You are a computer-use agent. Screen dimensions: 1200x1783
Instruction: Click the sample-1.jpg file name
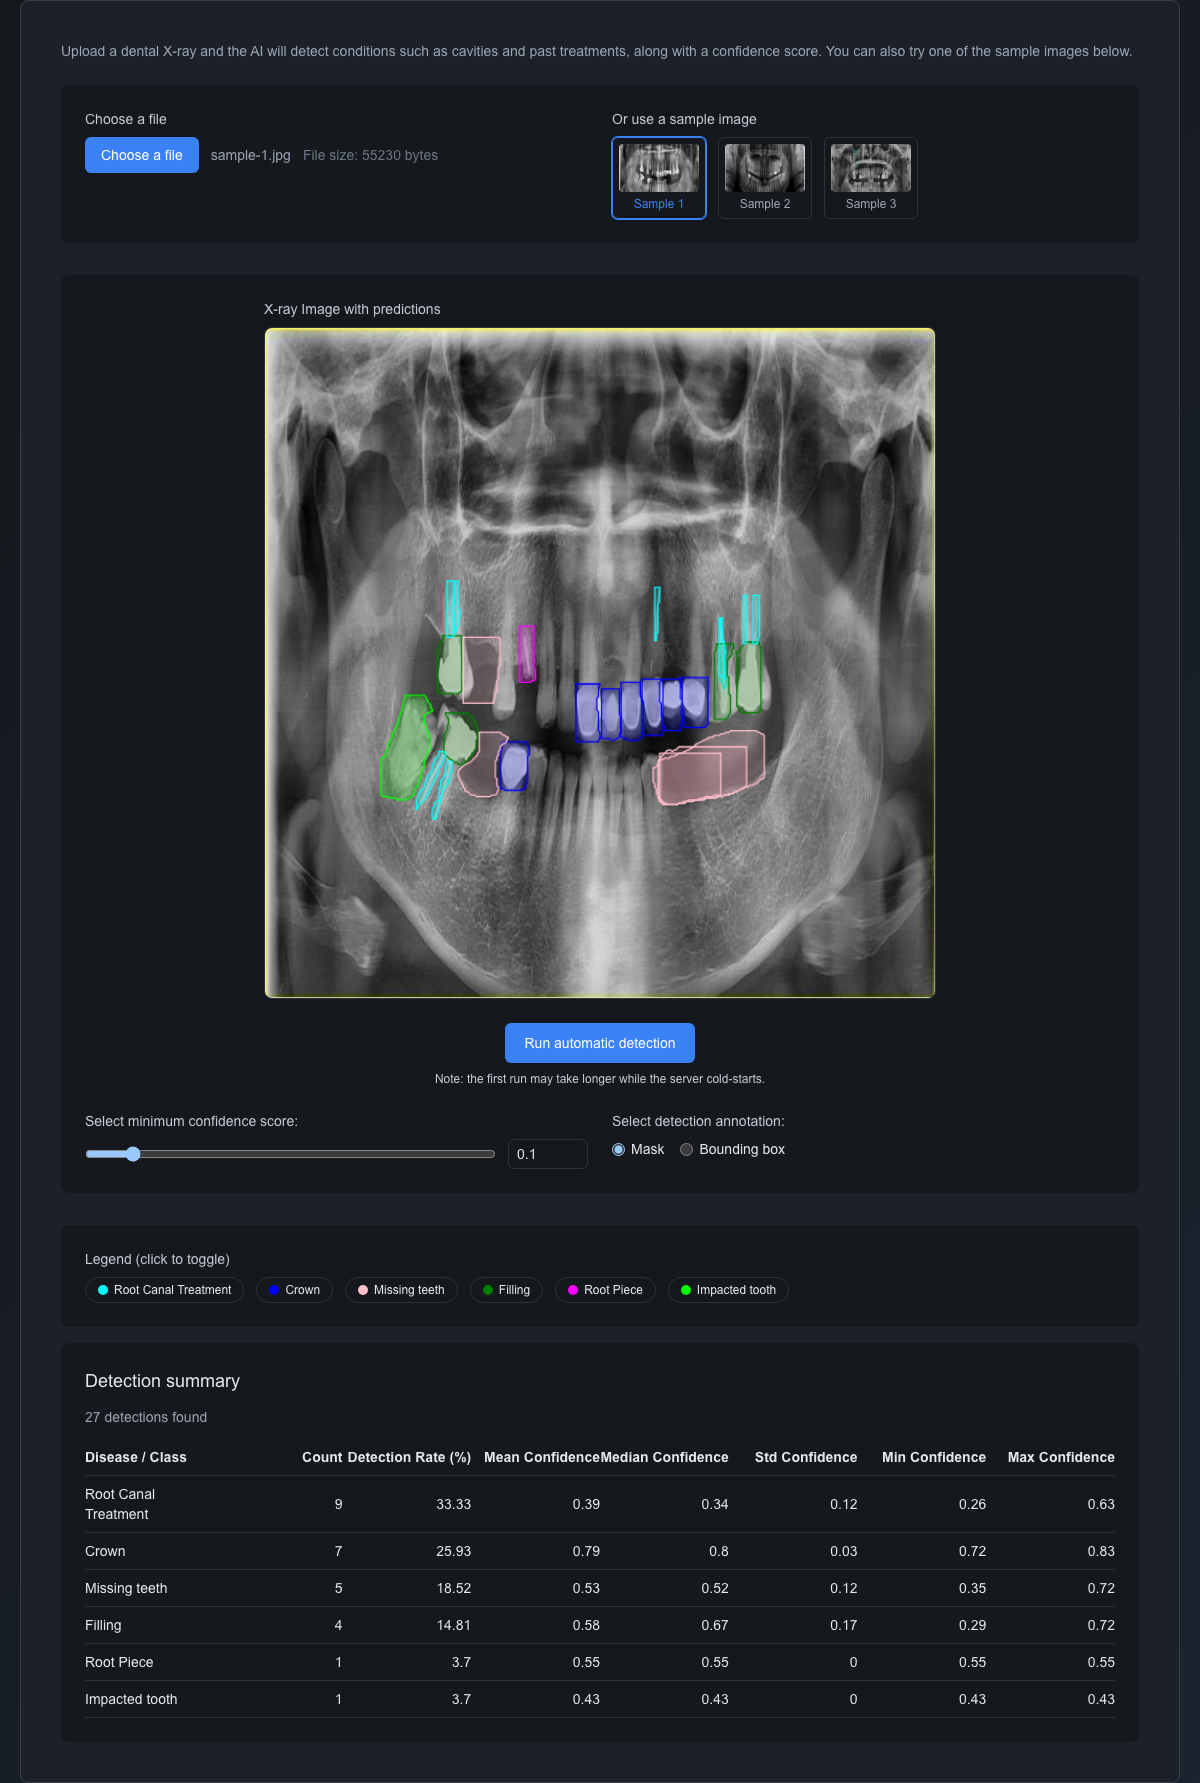pyautogui.click(x=250, y=155)
